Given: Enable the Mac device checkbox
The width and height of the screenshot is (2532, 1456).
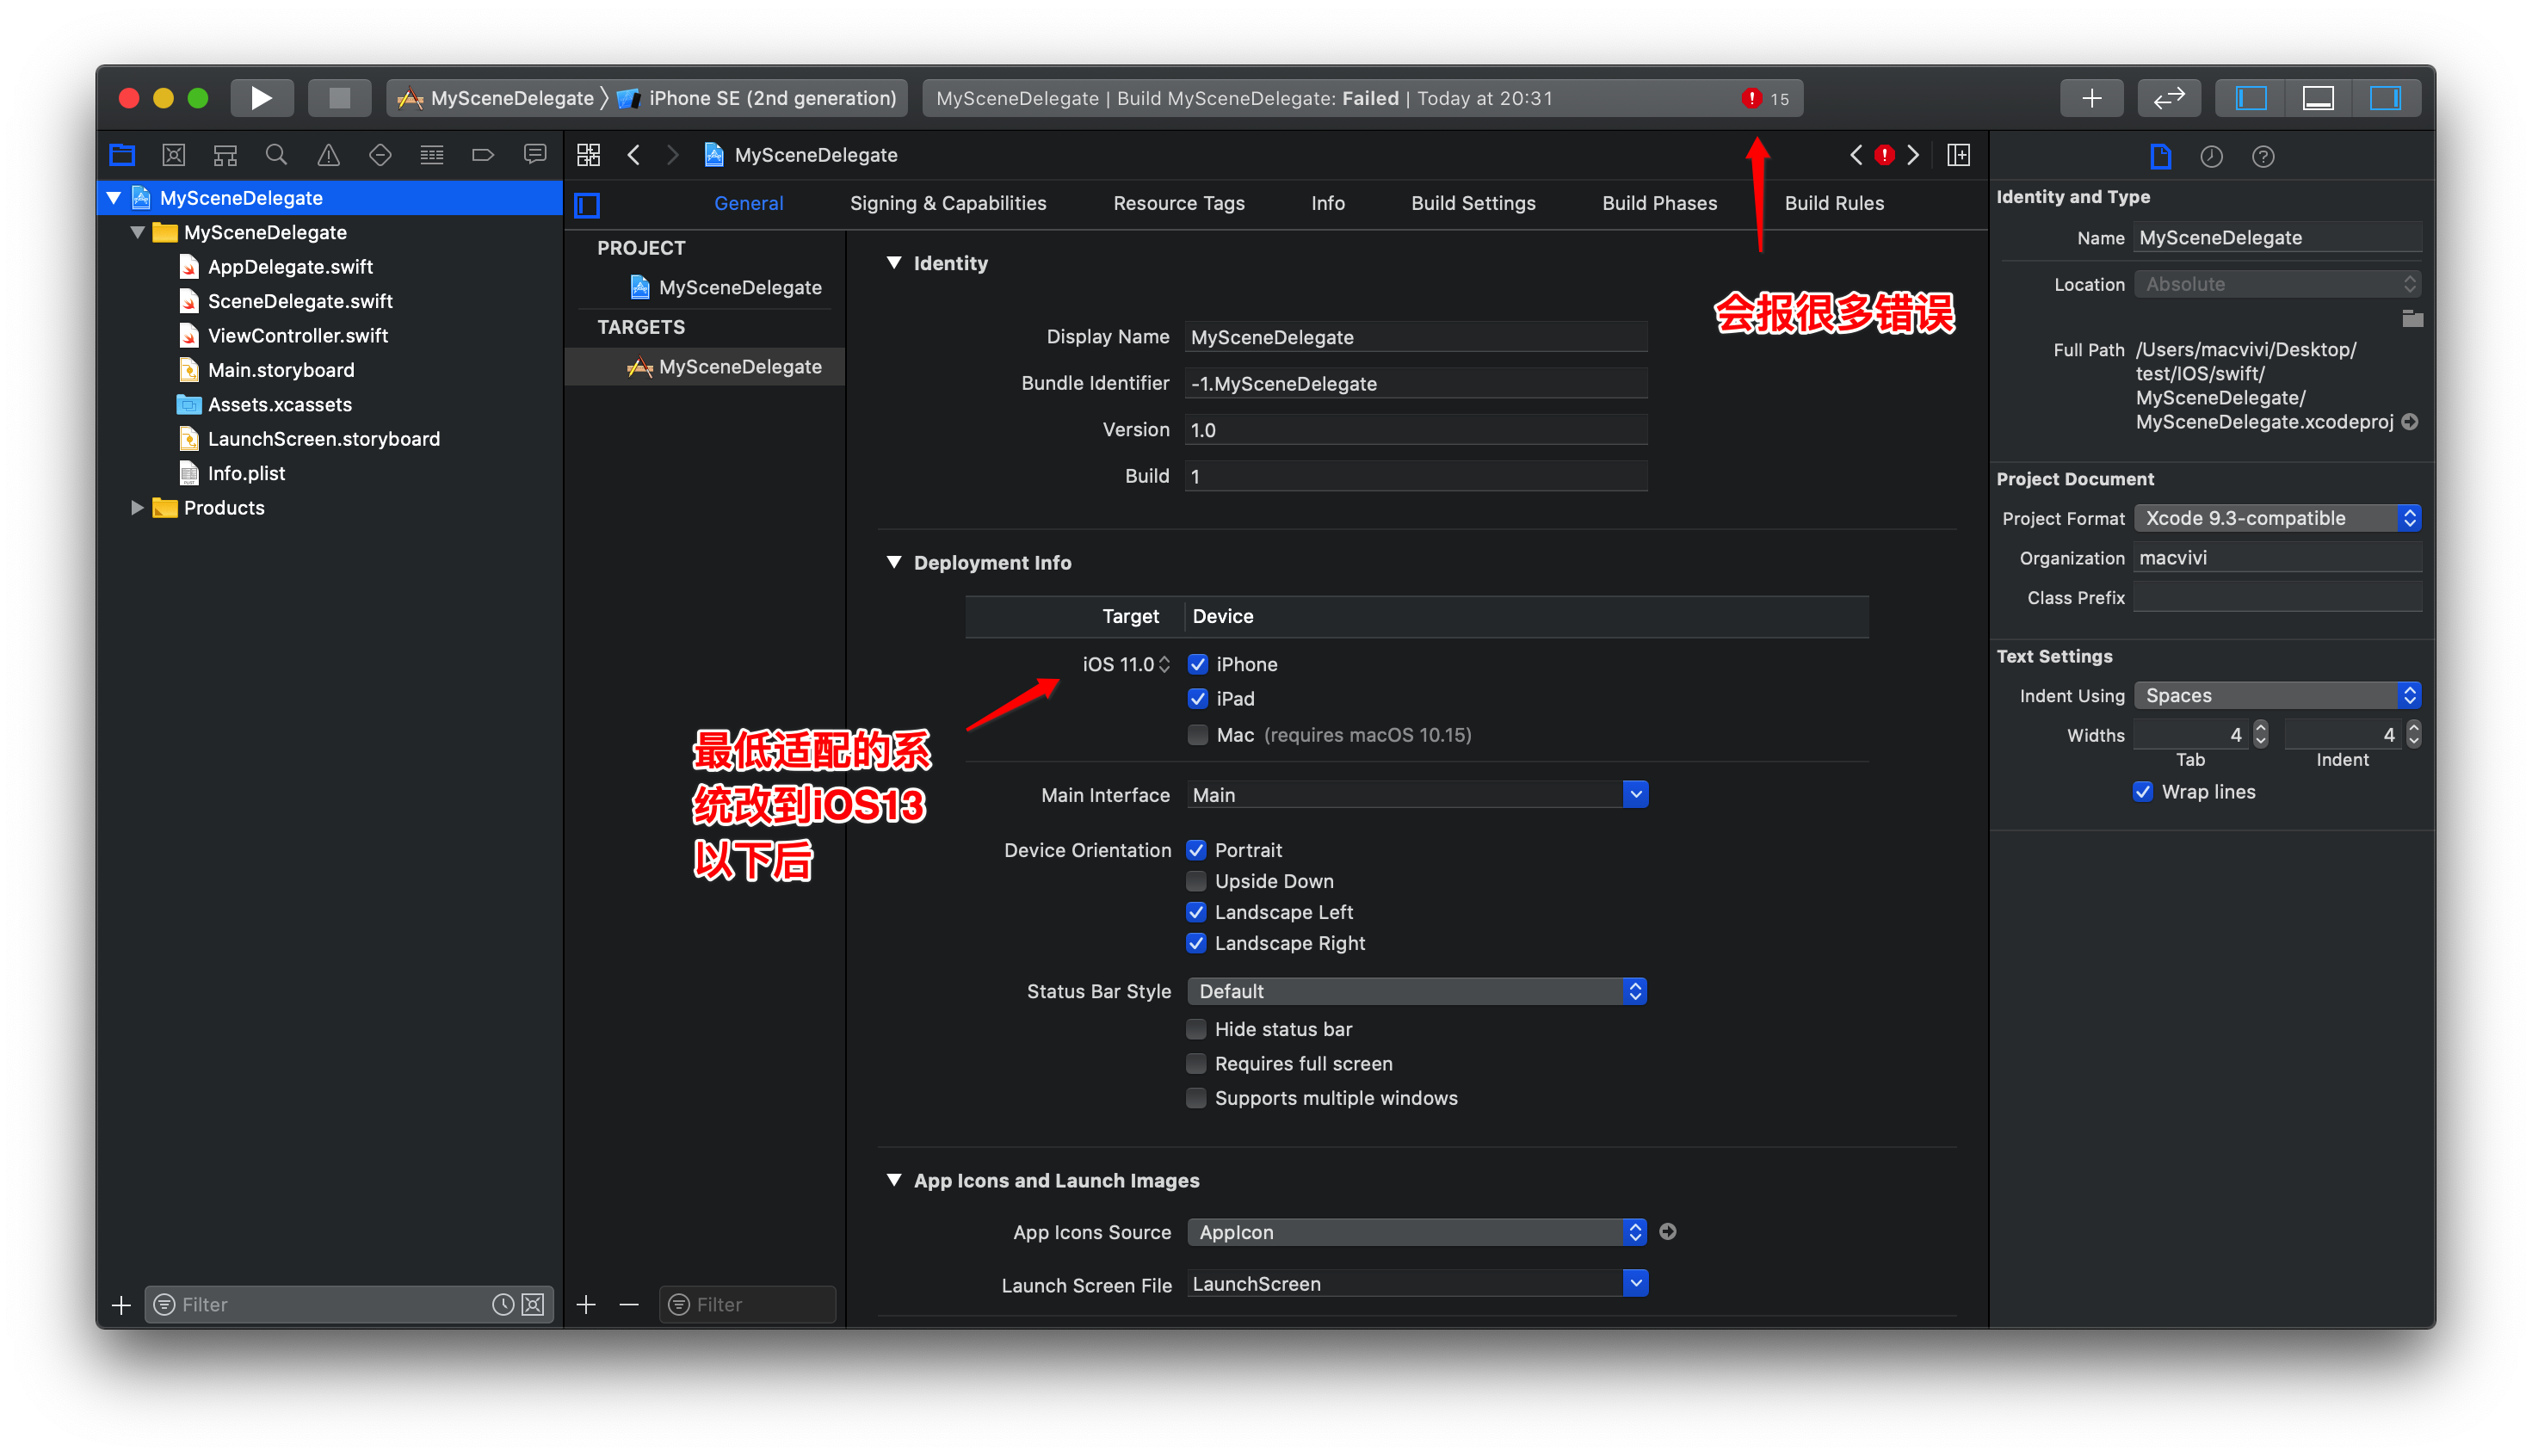Looking at the screenshot, I should pos(1197,735).
